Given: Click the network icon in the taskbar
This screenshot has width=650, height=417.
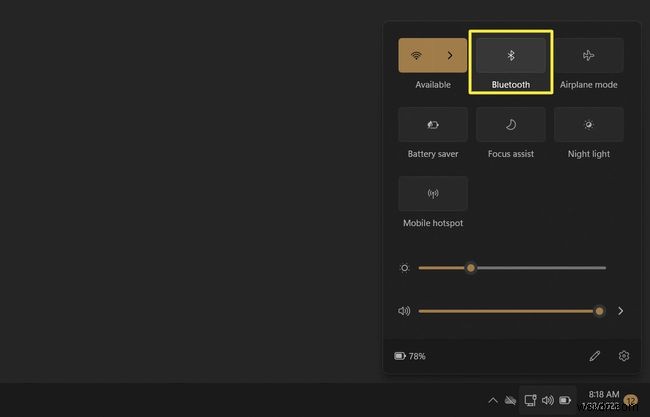Looking at the screenshot, I should point(531,400).
